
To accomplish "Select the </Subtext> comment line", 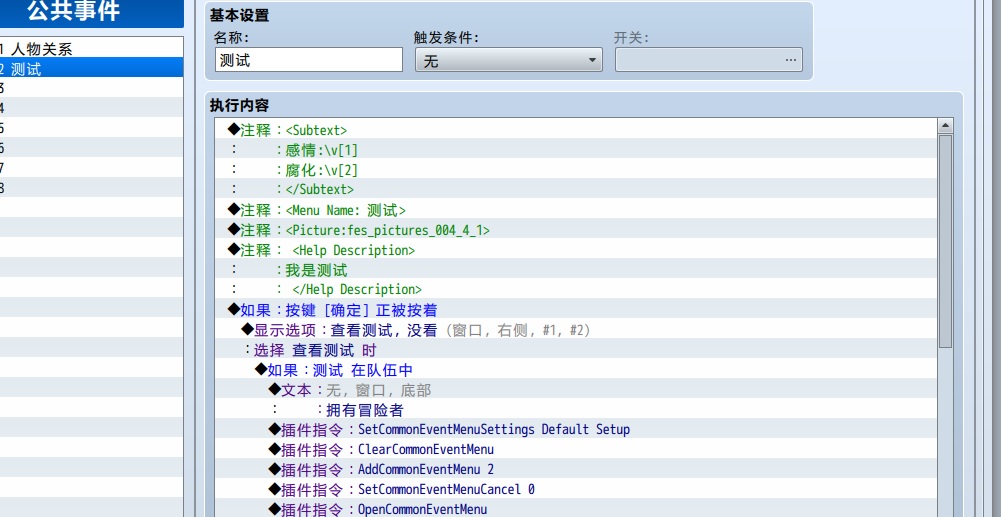I will click(x=576, y=190).
